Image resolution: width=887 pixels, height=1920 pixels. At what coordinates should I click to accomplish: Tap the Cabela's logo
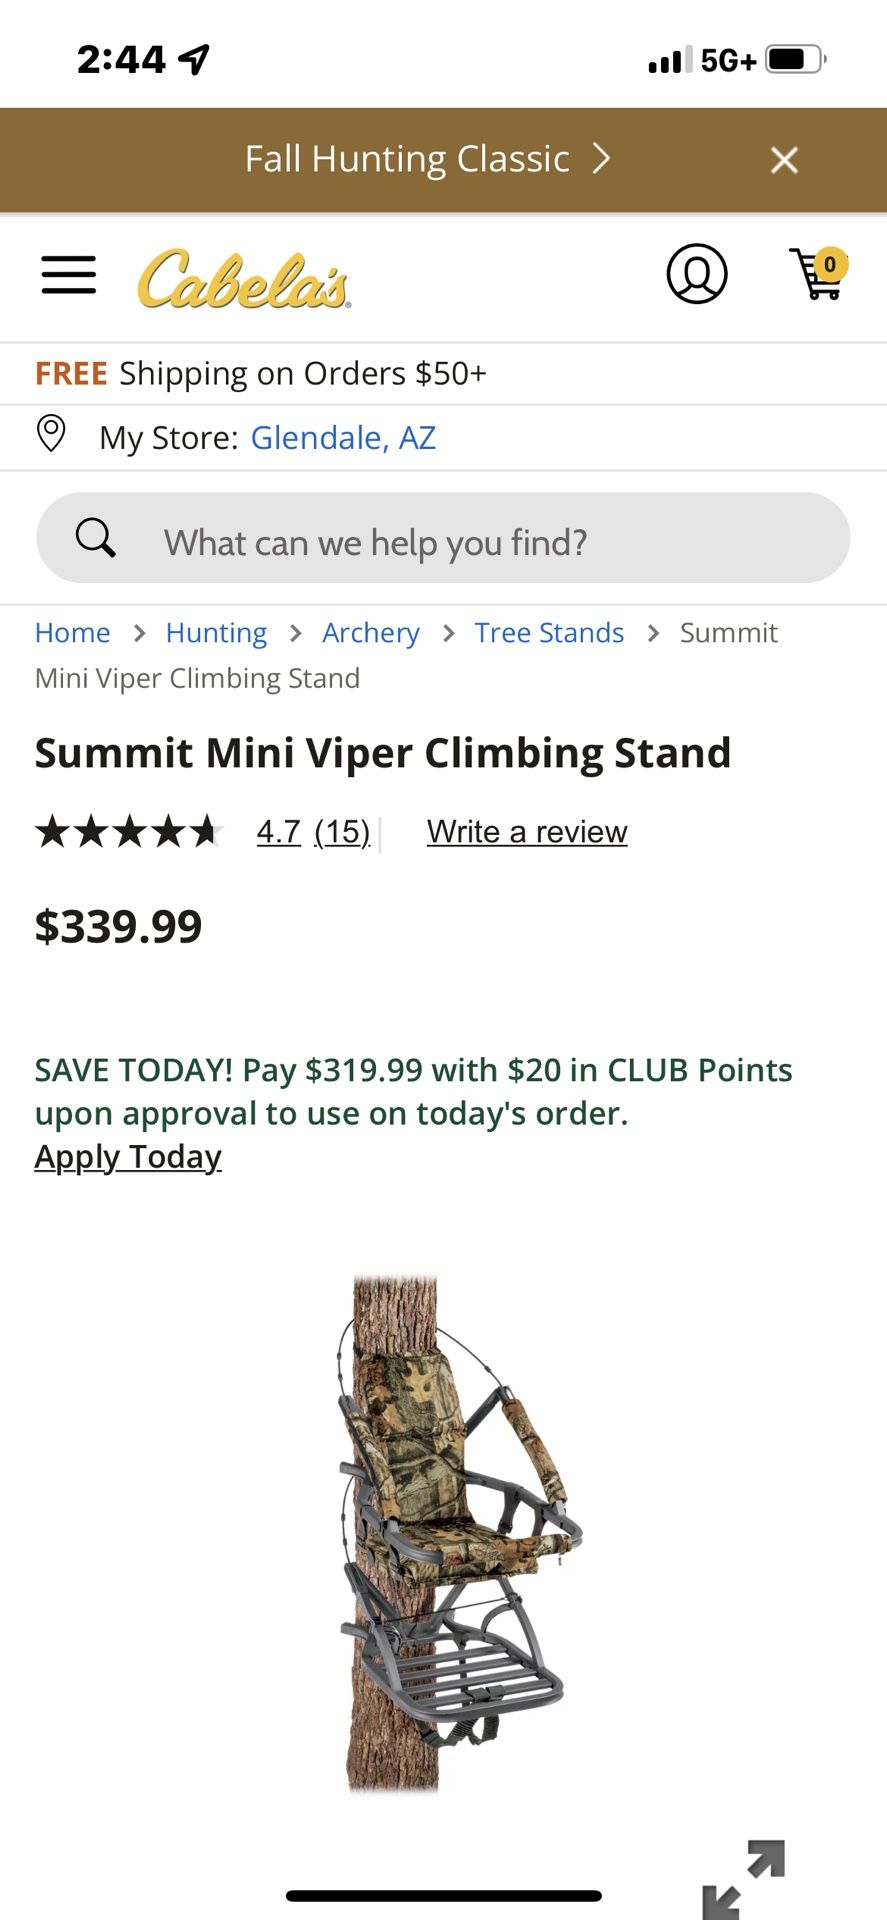pyautogui.click(x=243, y=278)
